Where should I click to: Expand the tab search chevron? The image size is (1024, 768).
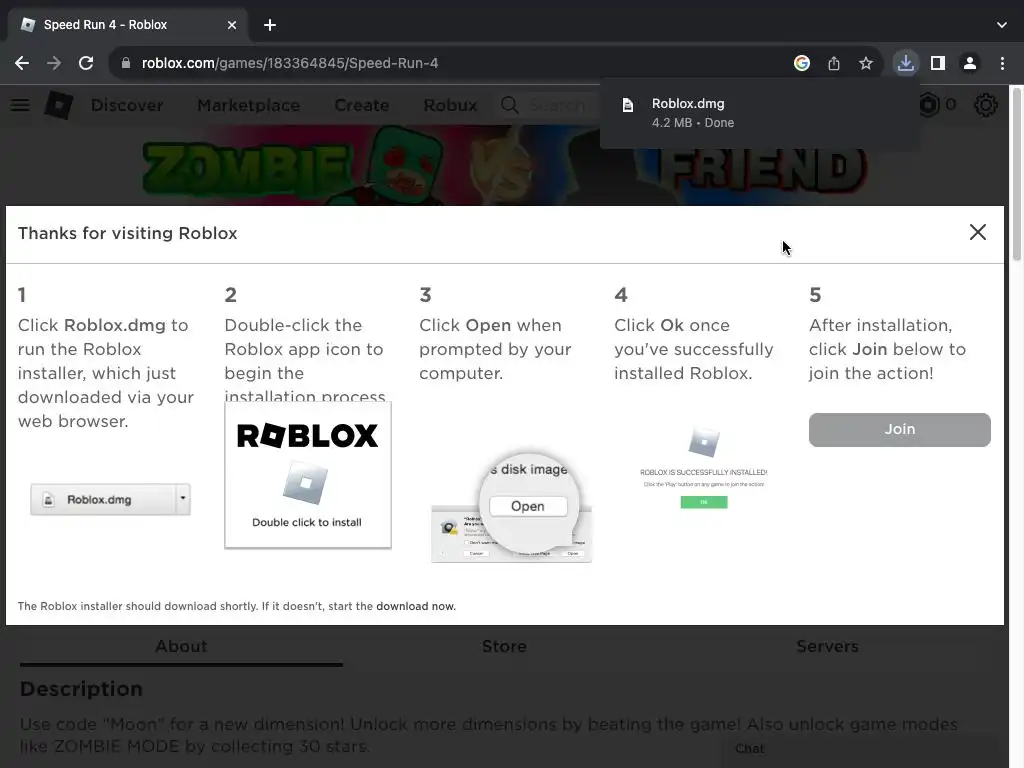(x=1002, y=25)
